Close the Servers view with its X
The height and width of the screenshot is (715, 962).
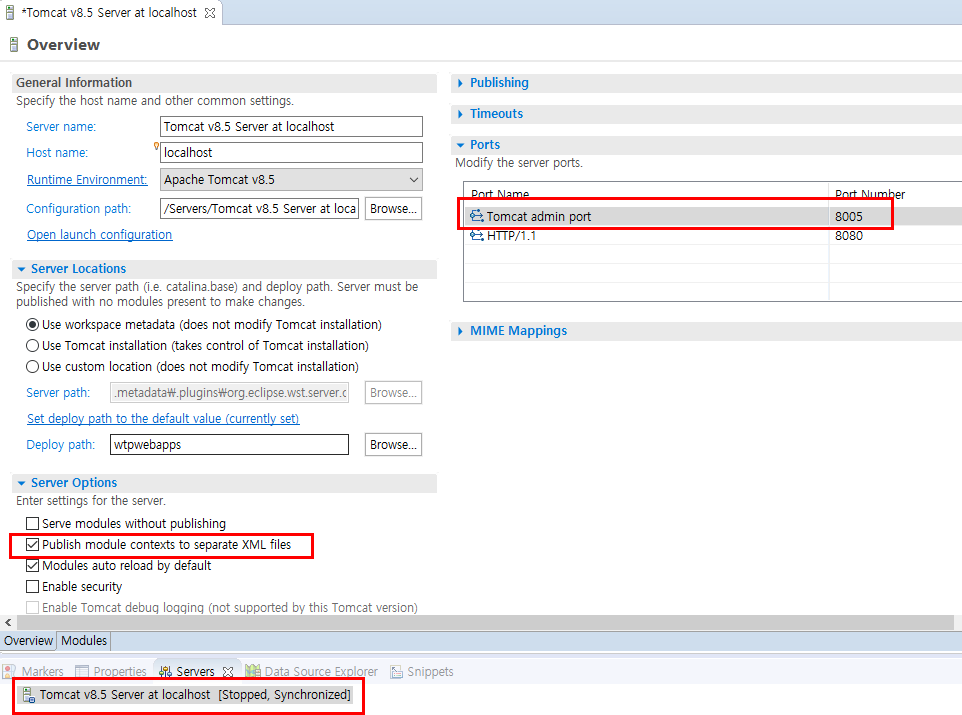[x=228, y=671]
